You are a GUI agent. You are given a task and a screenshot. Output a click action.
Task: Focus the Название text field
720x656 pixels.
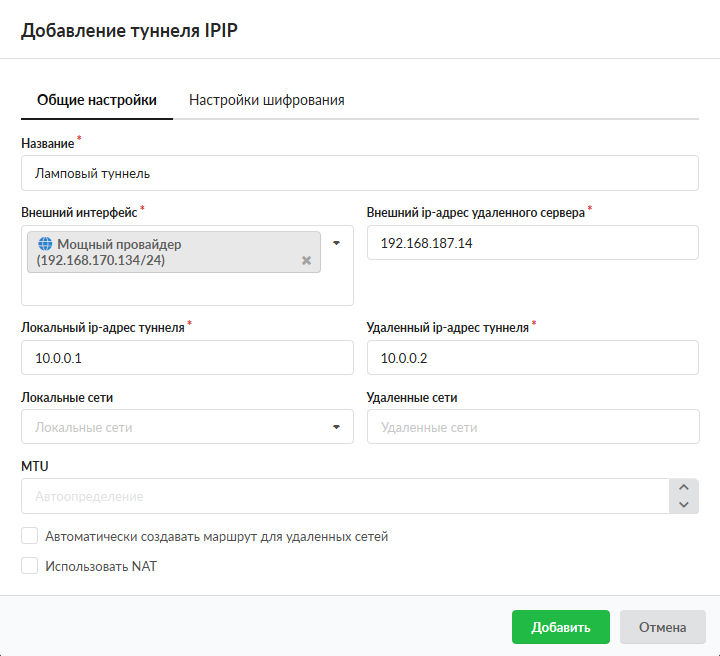click(359, 173)
